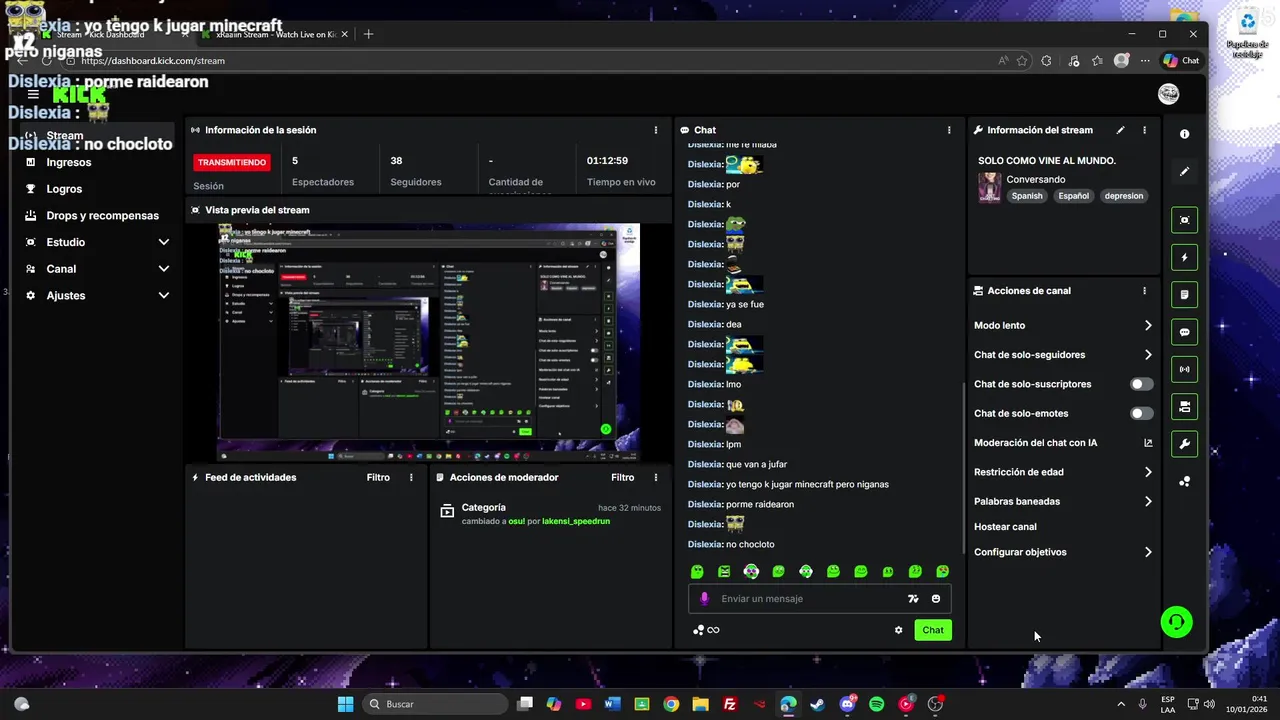The height and width of the screenshot is (720, 1280).
Task: Open options menu of Feed de actividades
Action: (411, 478)
